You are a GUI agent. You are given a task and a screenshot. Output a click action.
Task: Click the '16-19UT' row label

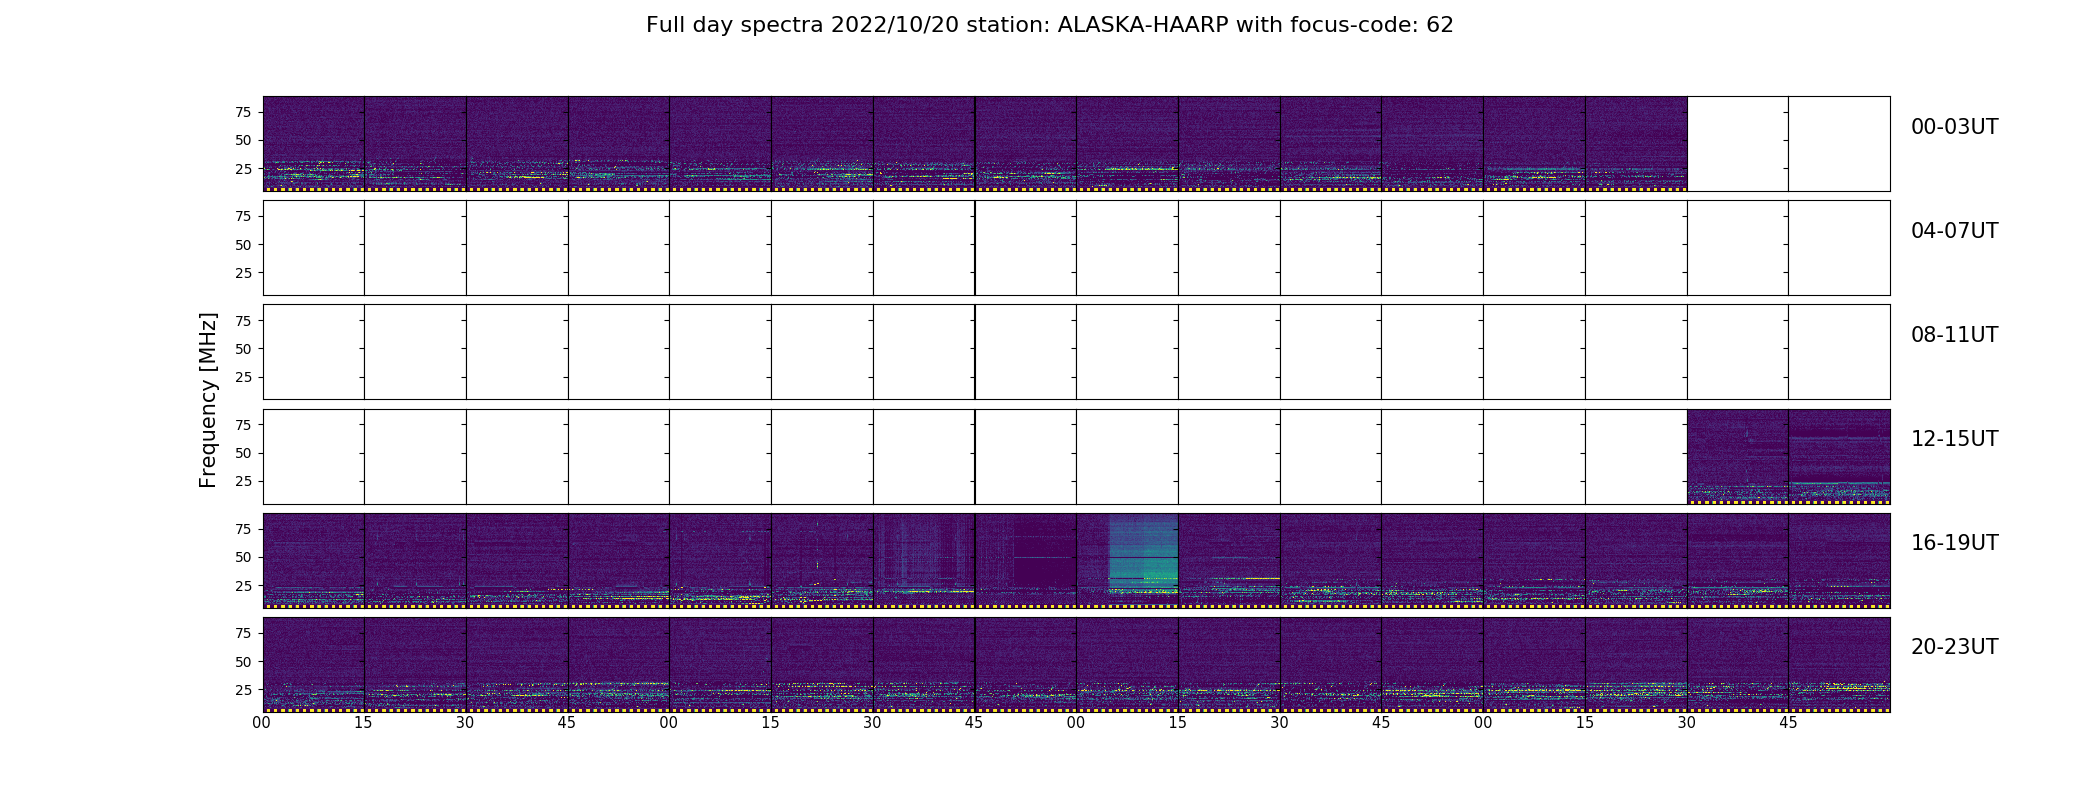pyautogui.click(x=1954, y=543)
